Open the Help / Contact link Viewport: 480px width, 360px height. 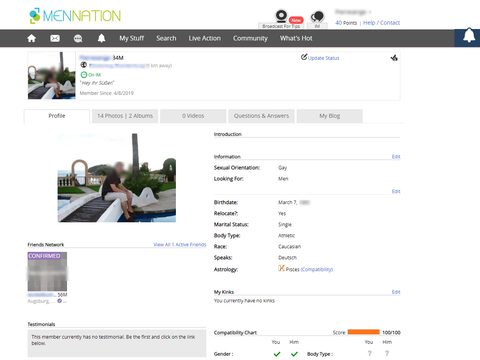381,23
